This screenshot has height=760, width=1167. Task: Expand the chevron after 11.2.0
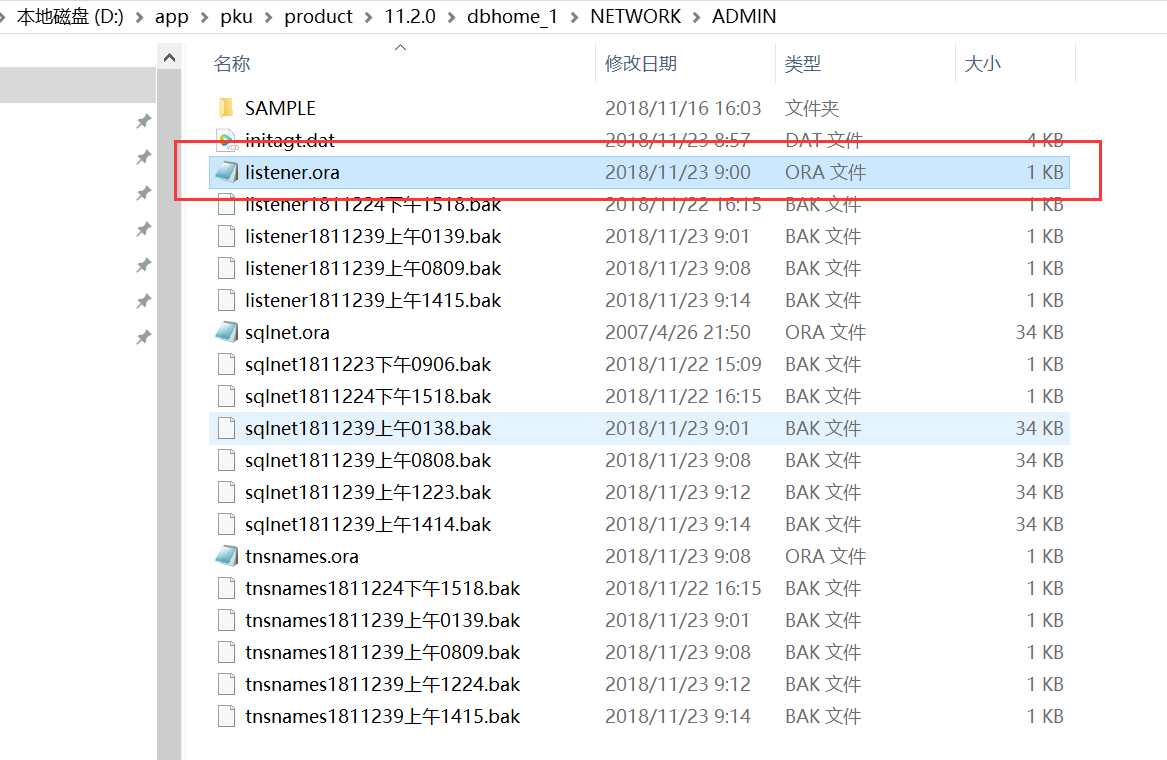click(x=452, y=17)
